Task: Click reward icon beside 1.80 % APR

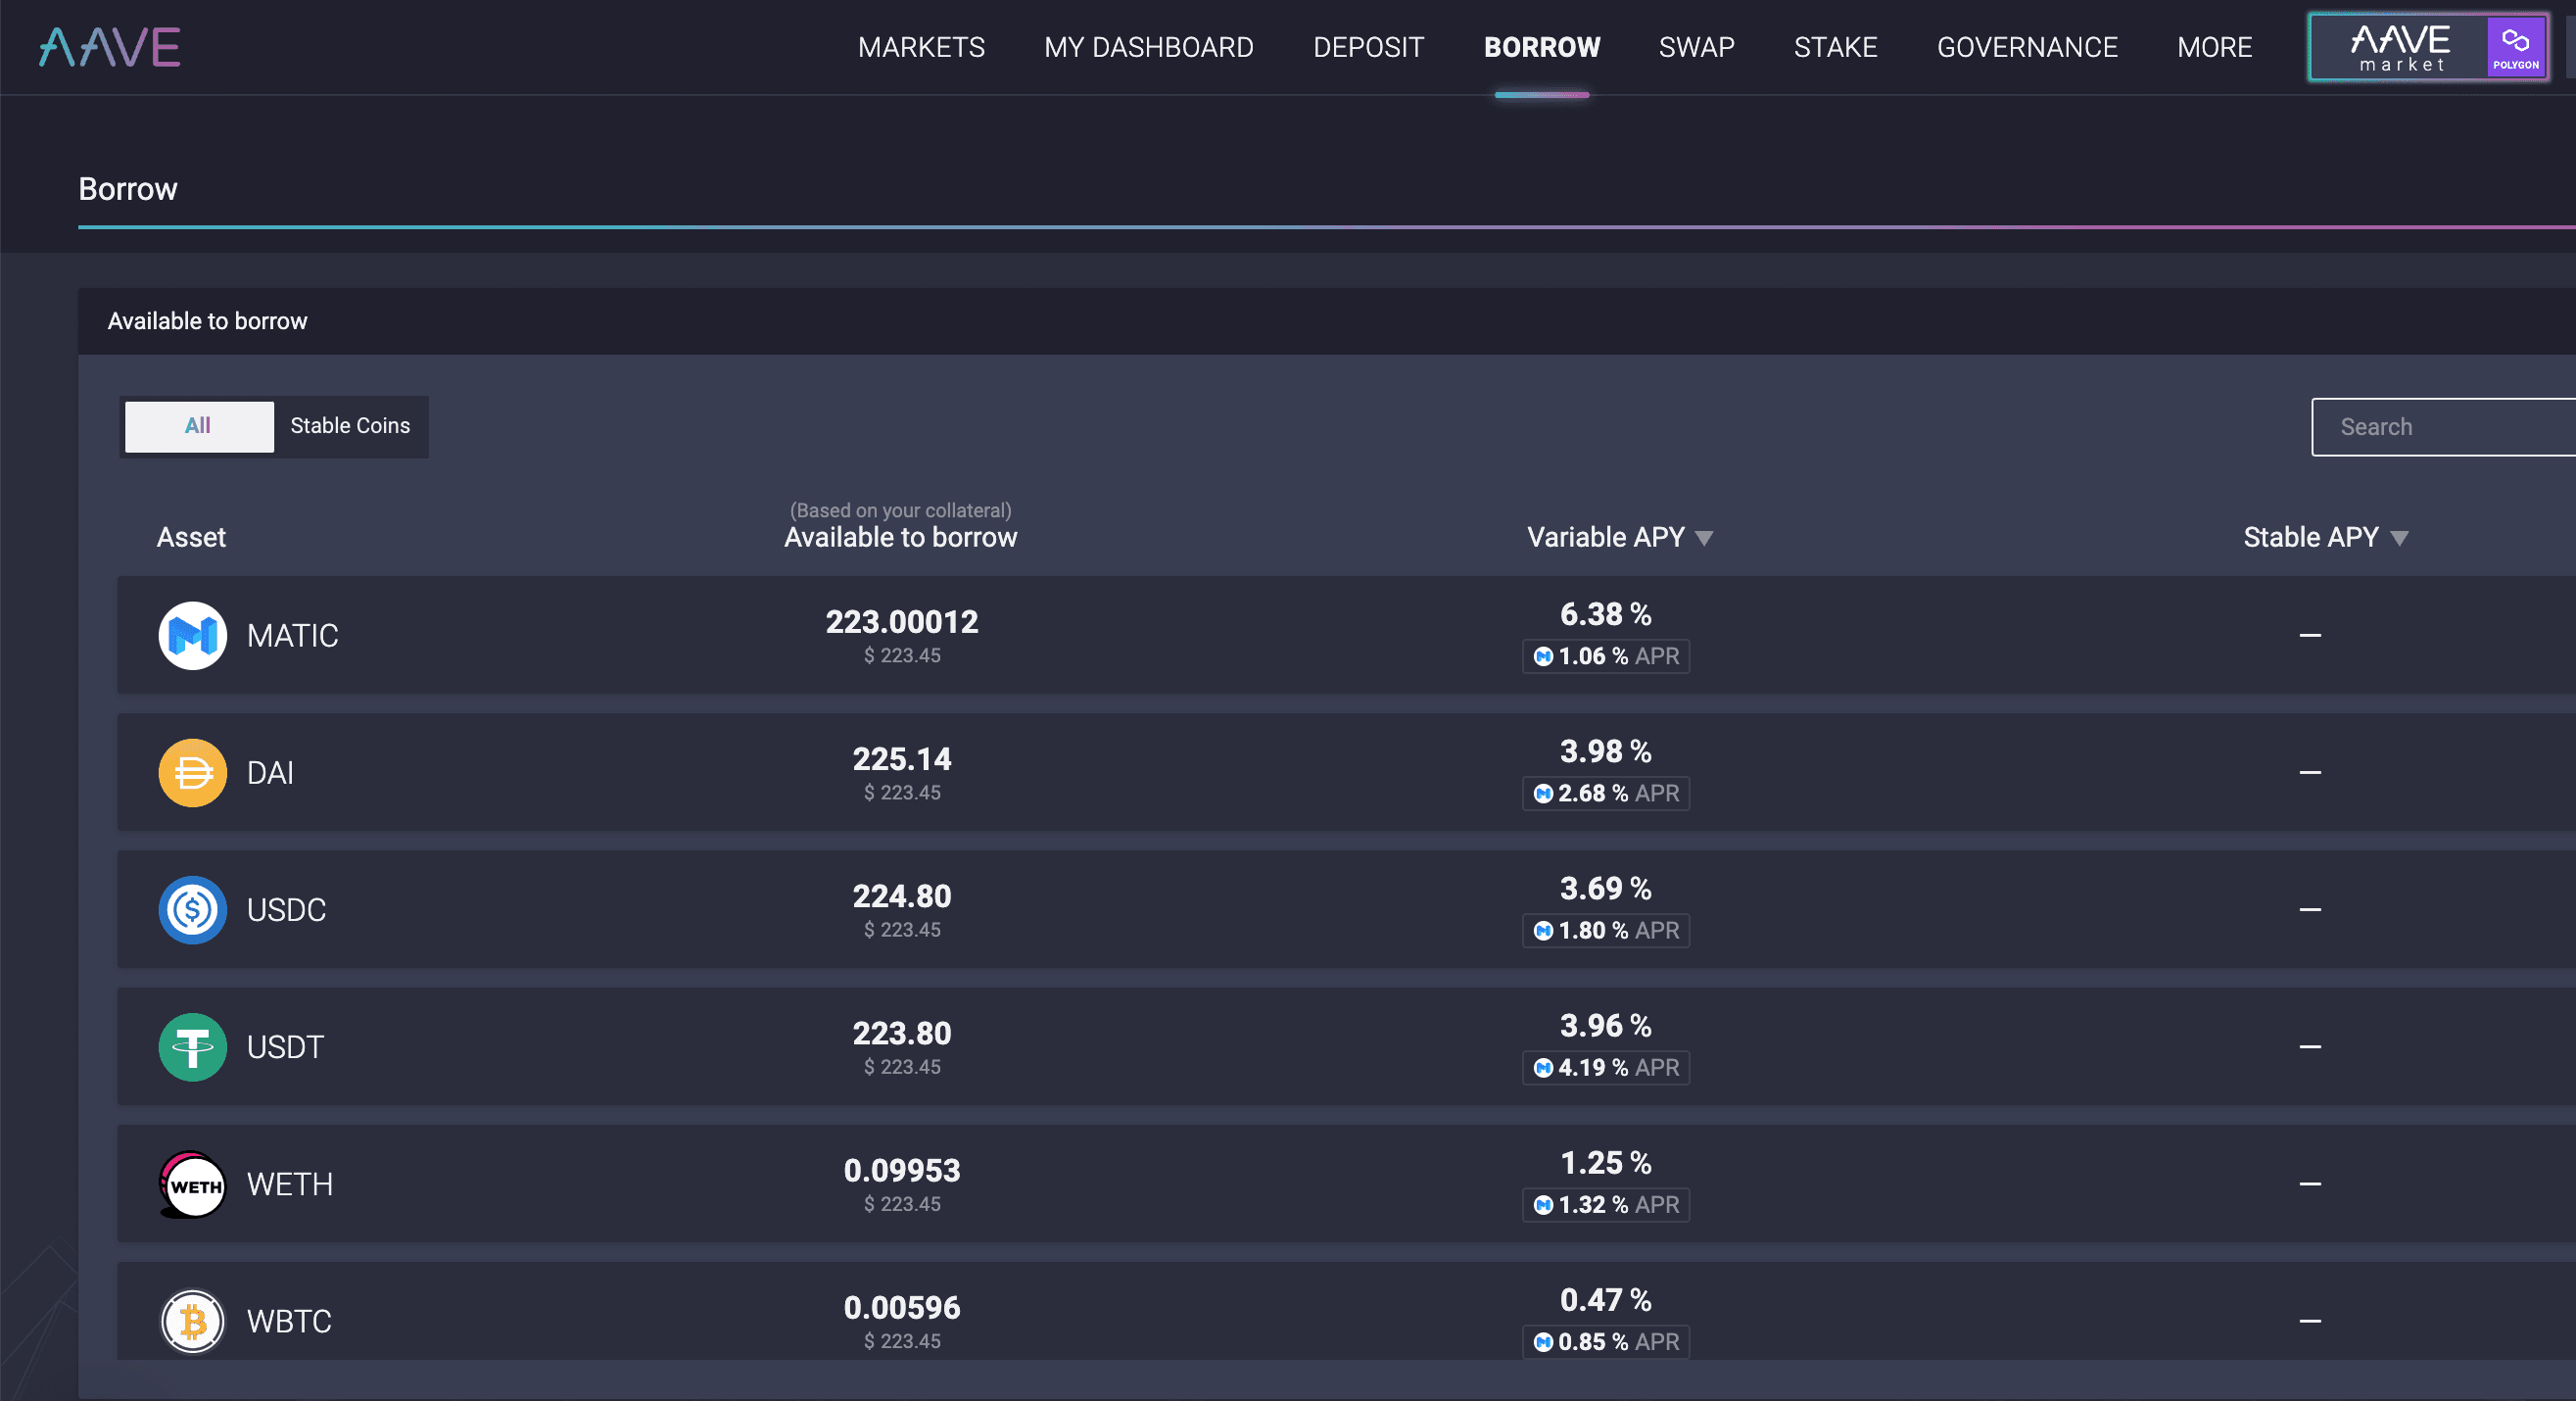Action: (1543, 930)
